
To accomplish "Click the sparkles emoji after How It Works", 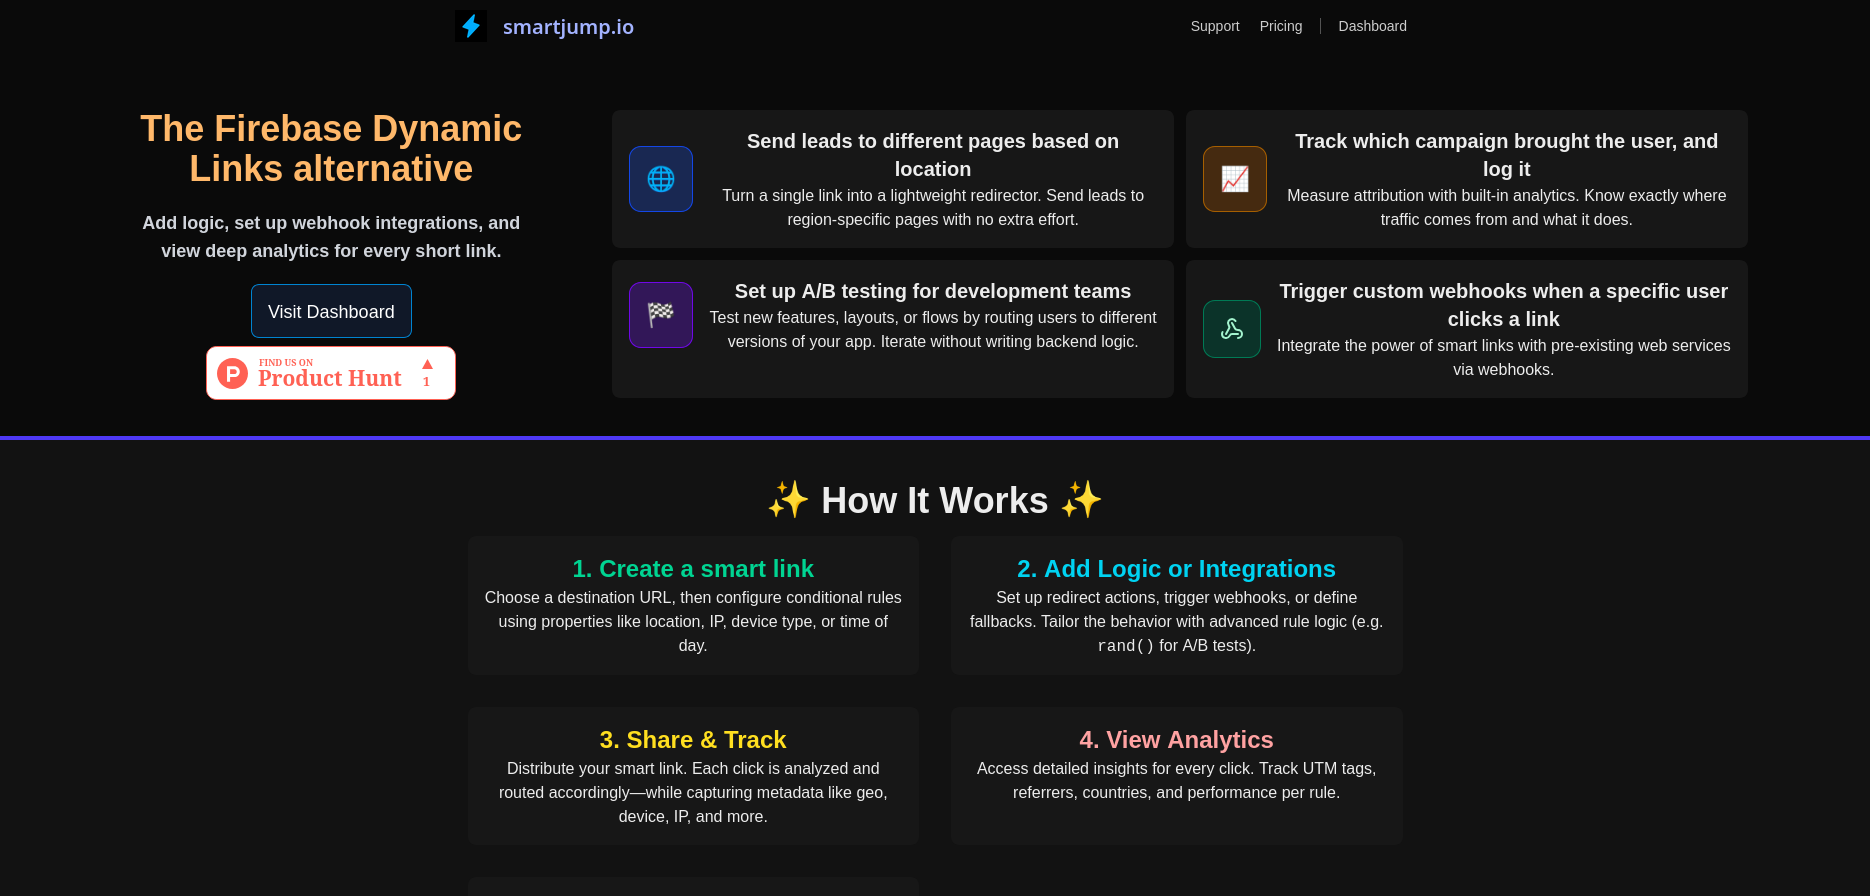I will coord(1081,500).
